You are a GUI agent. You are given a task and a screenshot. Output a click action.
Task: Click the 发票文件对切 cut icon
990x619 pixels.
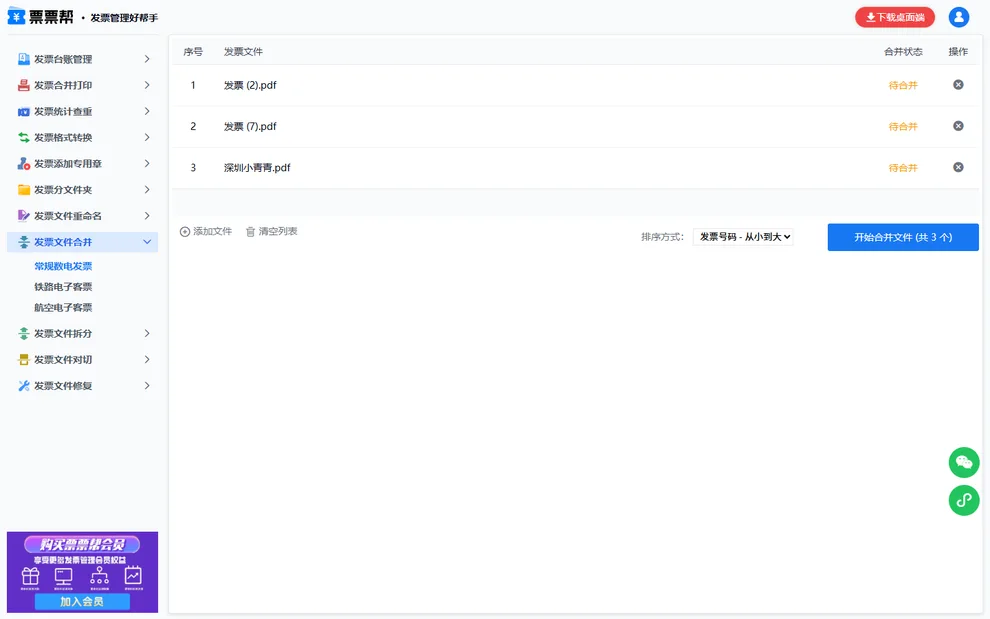point(24,359)
